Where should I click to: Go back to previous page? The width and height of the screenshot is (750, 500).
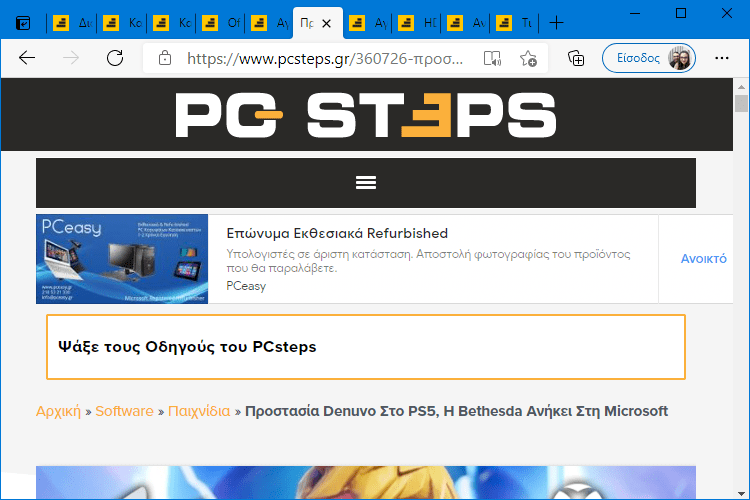pos(27,58)
